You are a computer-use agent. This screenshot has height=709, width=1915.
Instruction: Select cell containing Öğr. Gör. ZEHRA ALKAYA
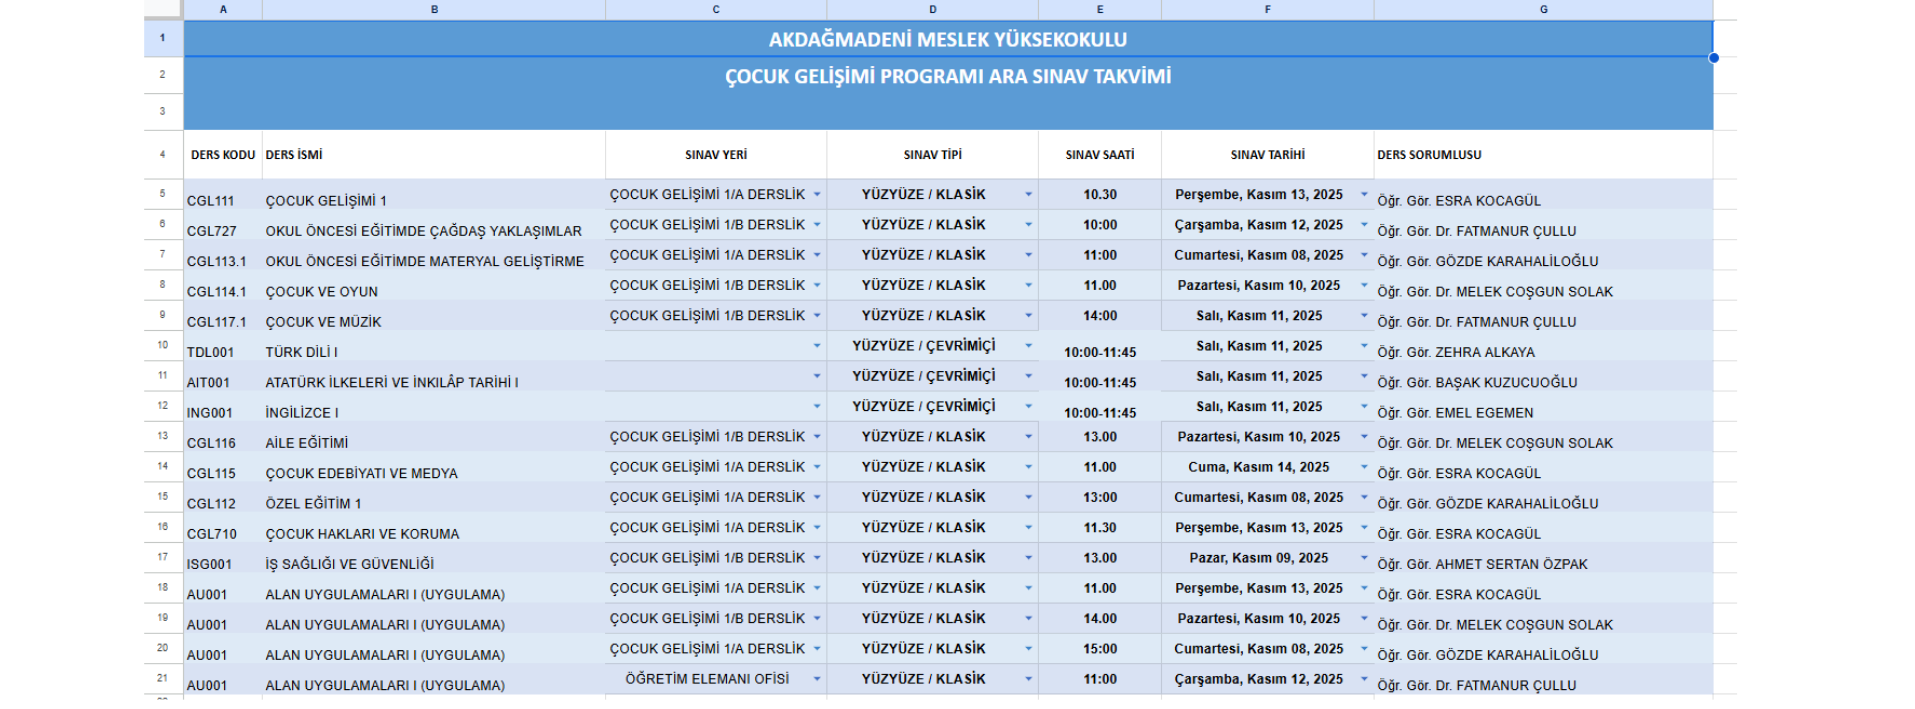pos(1542,352)
